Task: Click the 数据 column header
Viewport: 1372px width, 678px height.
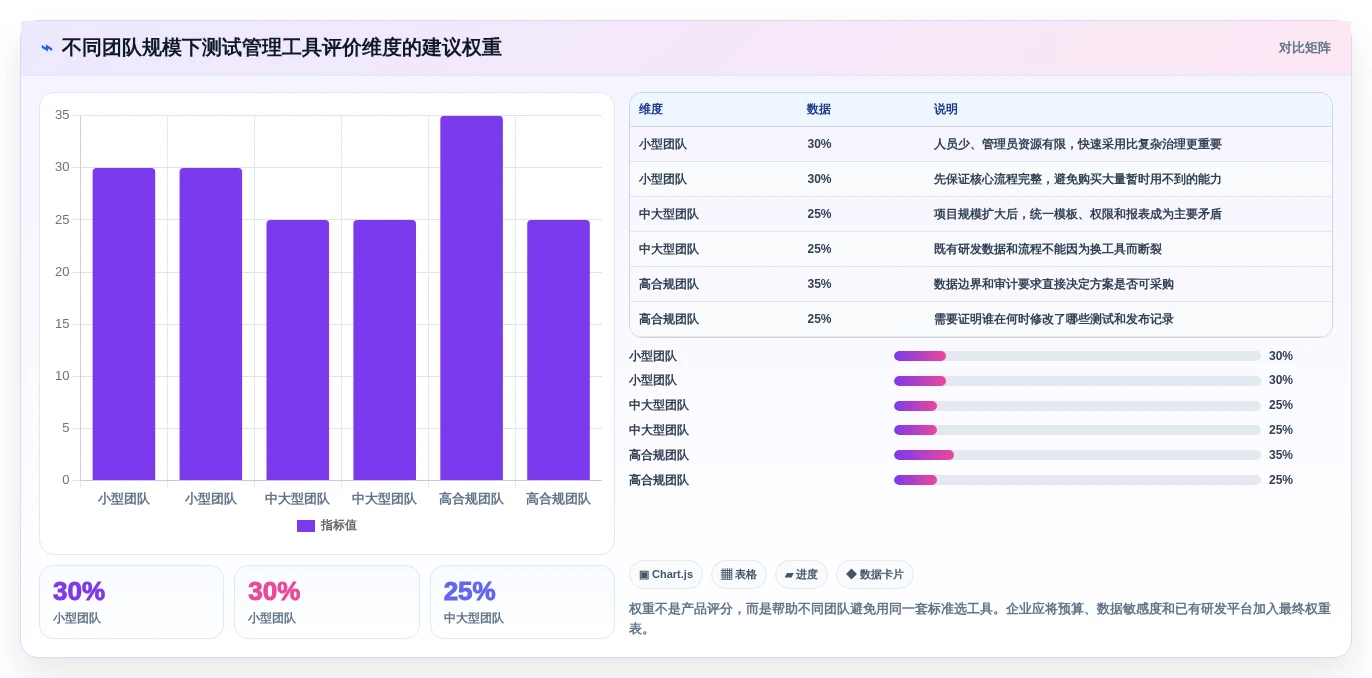Action: 819,110
